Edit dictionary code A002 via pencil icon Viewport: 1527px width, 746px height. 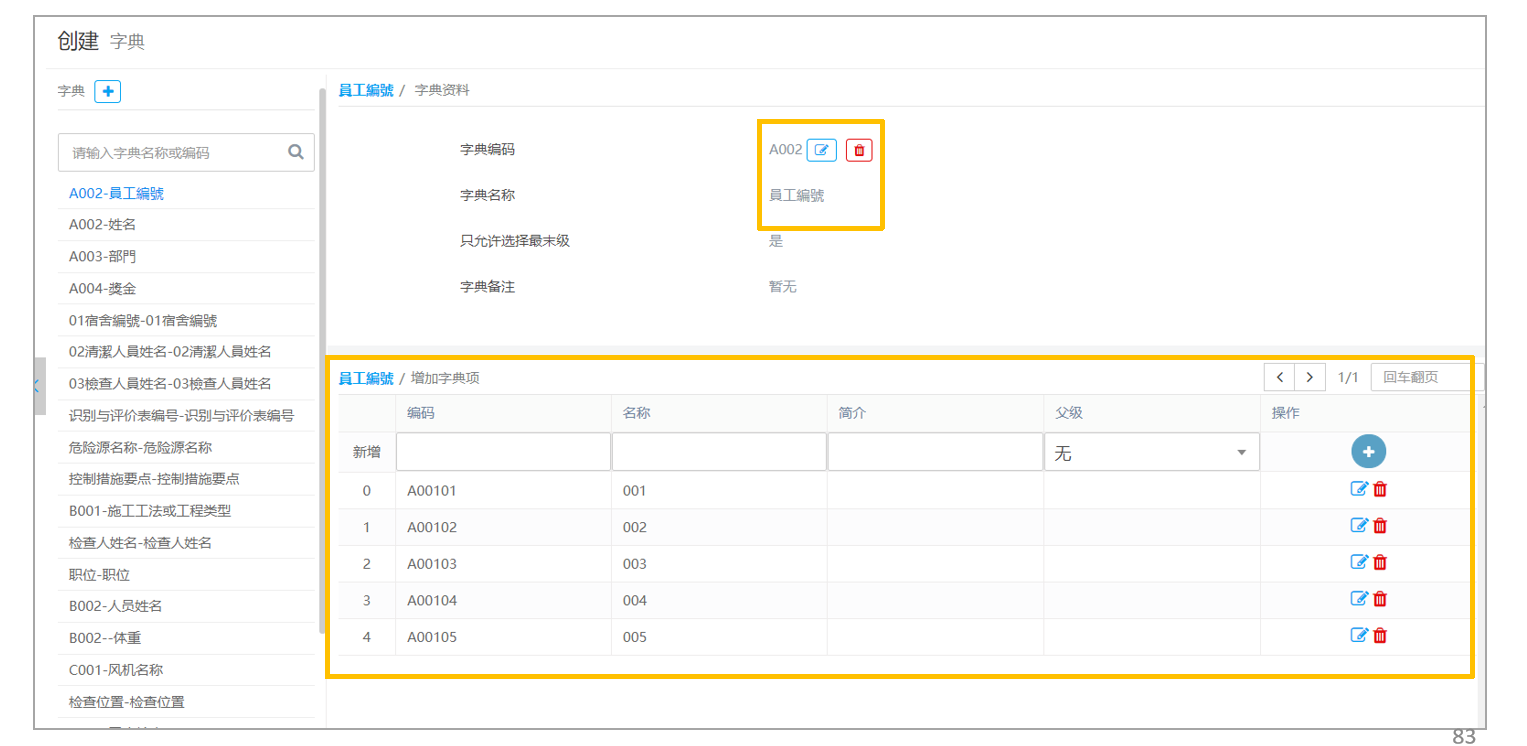[x=822, y=150]
